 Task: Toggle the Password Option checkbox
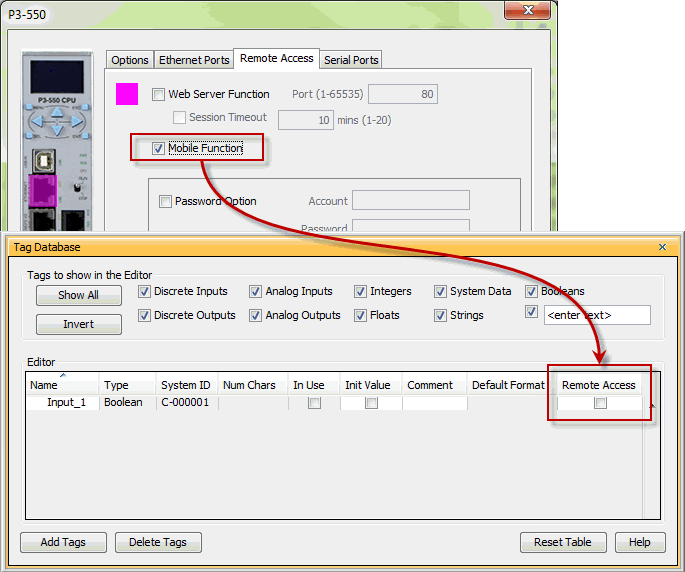[166, 202]
